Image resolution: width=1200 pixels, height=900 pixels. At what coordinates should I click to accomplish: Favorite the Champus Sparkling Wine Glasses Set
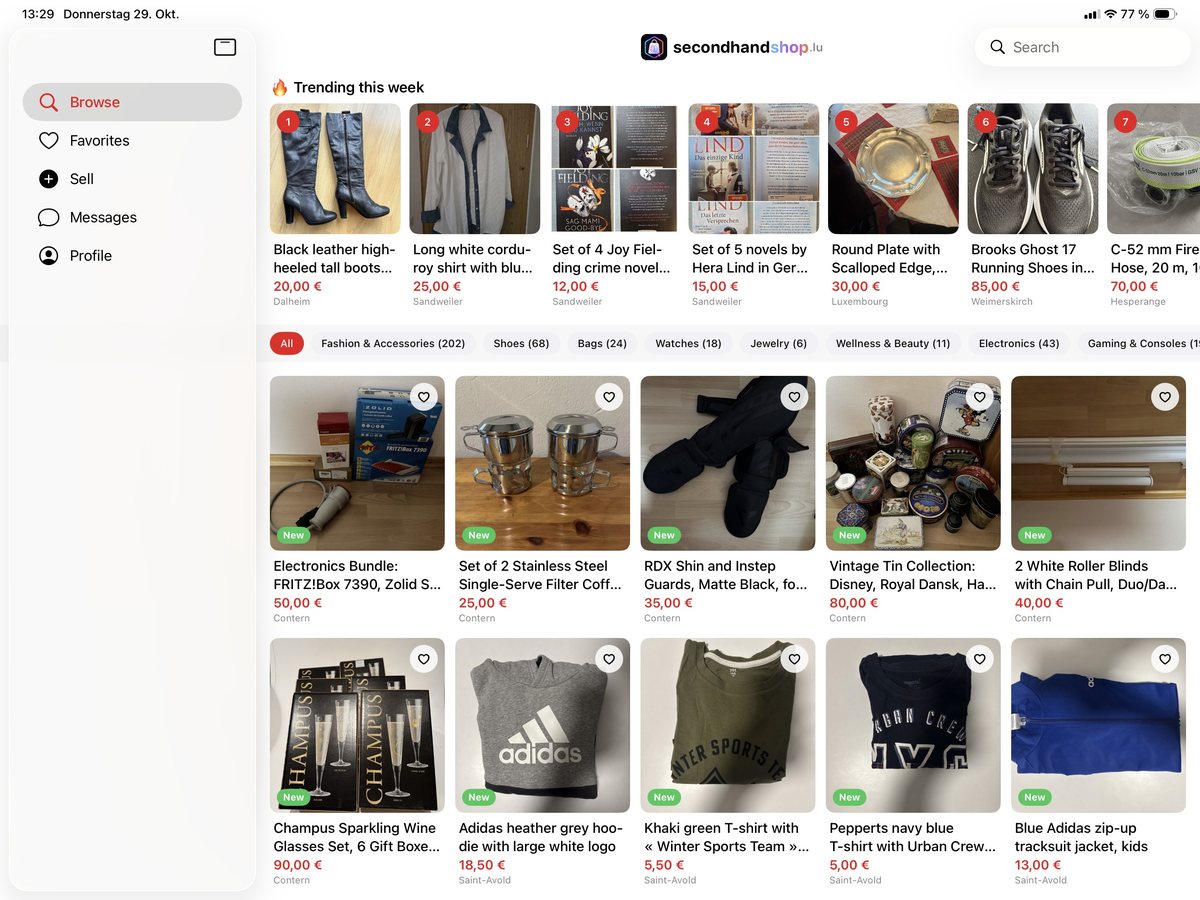tap(424, 659)
